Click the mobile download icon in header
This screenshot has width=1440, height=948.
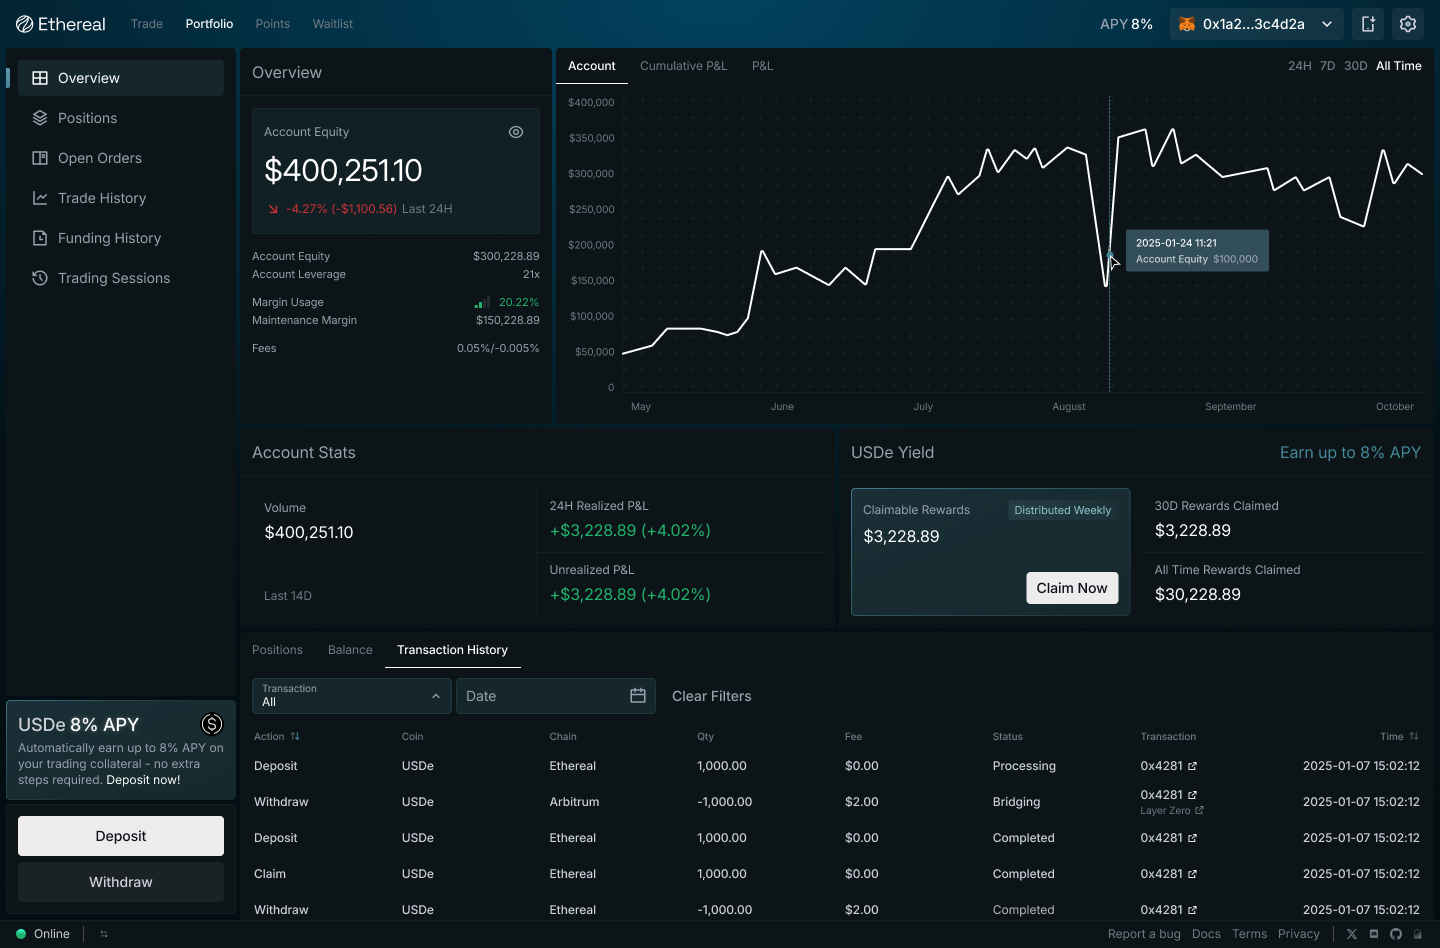pos(1368,24)
